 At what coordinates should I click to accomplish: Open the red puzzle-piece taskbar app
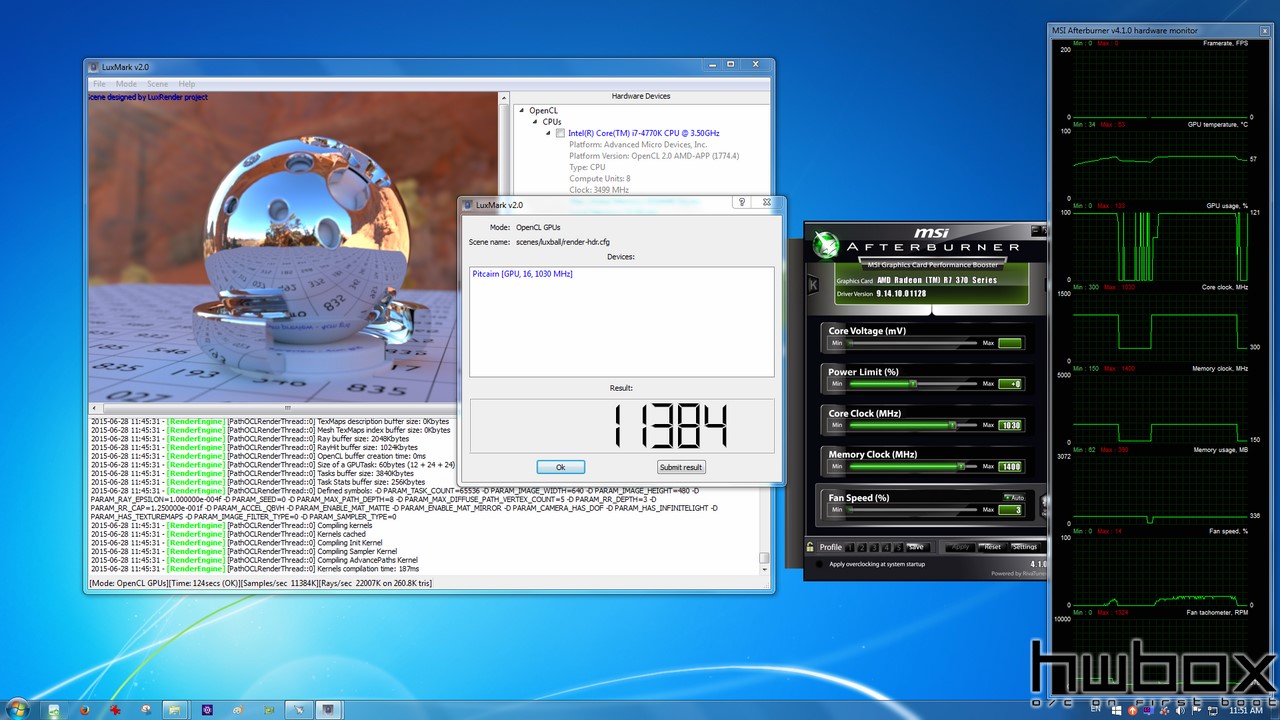click(116, 710)
